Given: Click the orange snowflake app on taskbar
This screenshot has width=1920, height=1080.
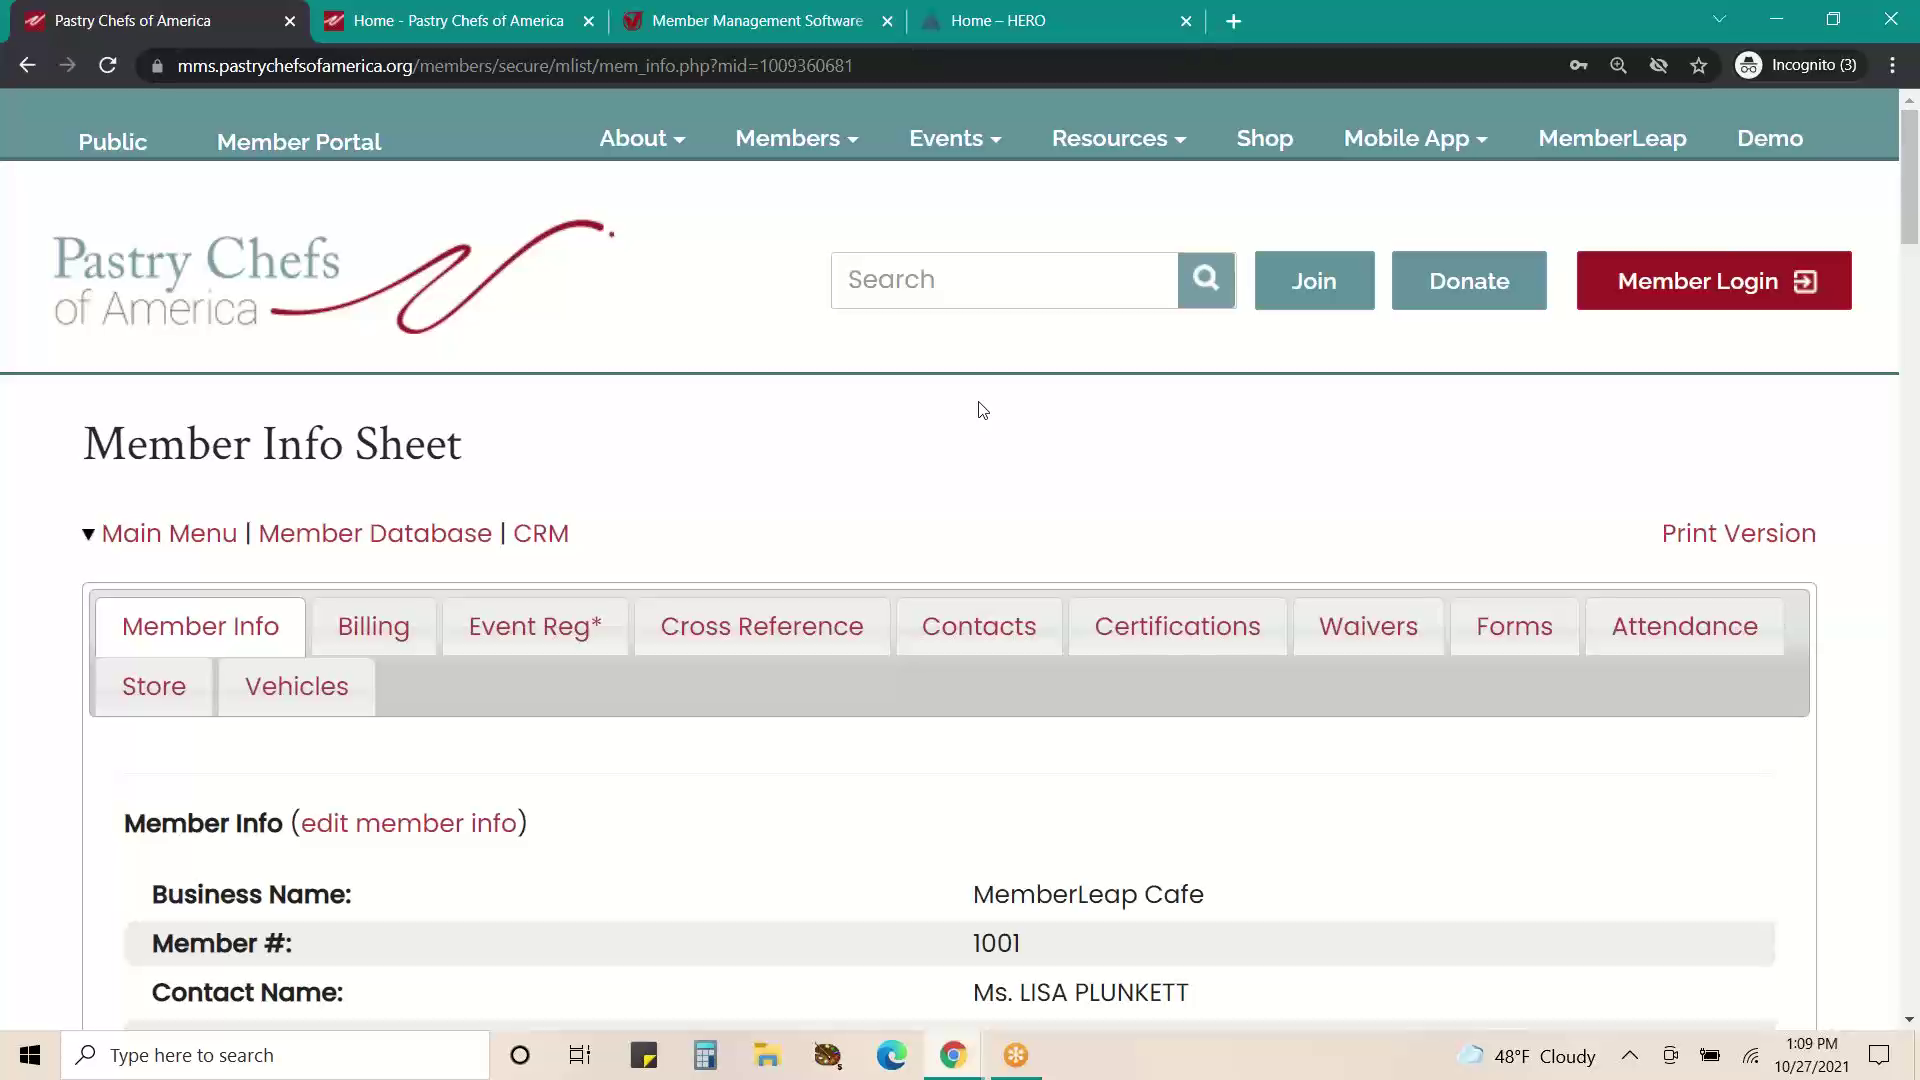Looking at the screenshot, I should point(1016,1055).
